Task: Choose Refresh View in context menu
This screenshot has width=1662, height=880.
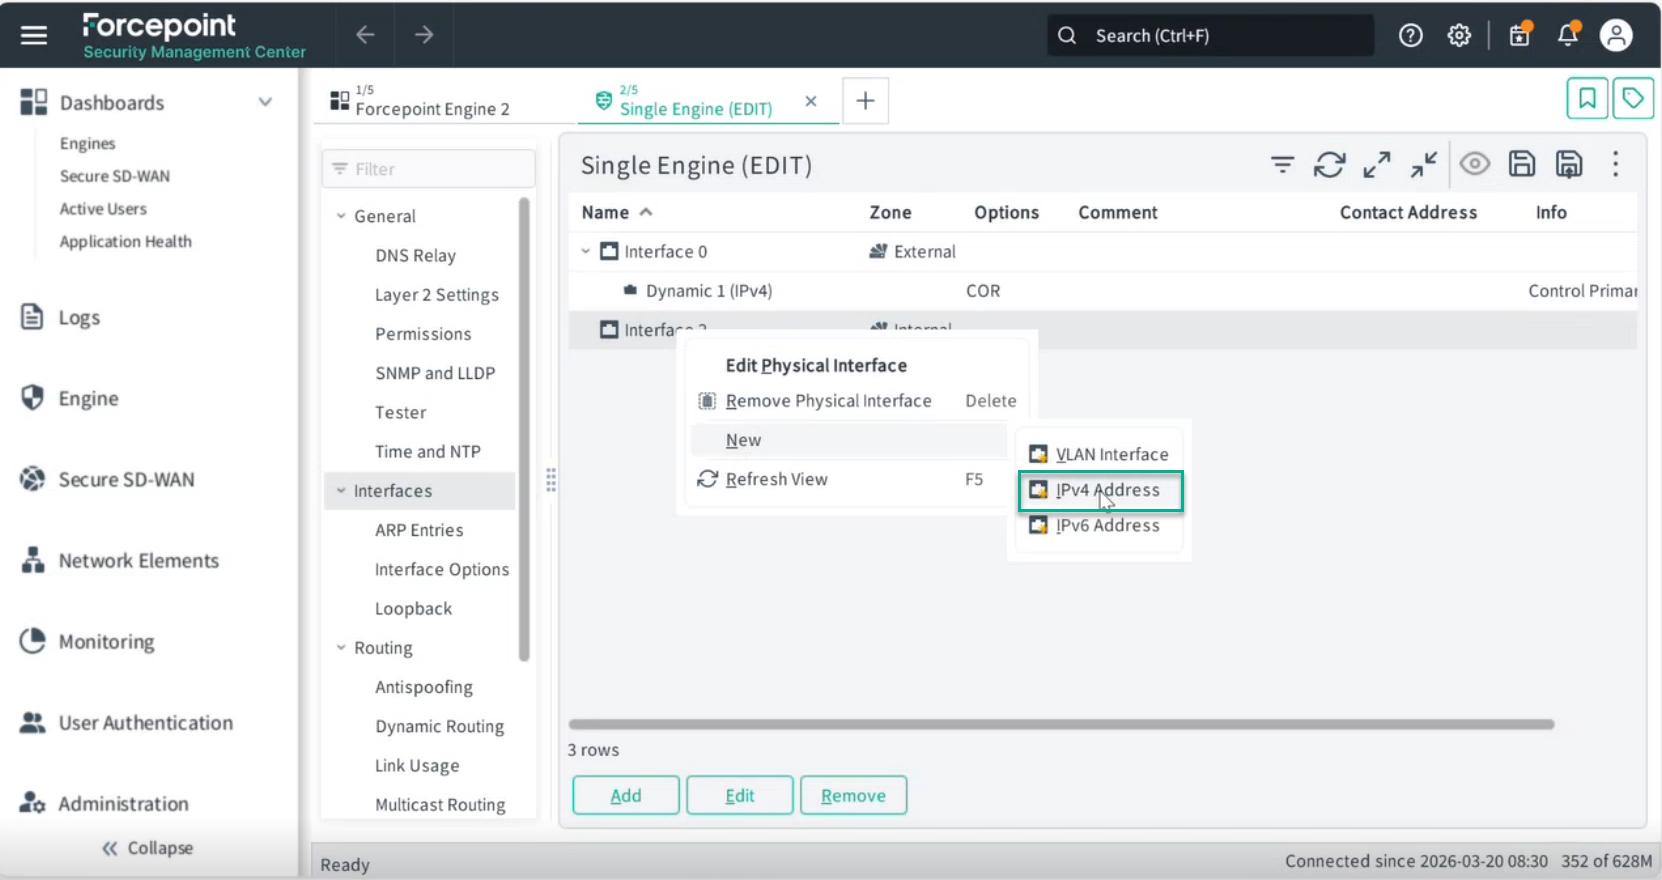Action: 776,479
